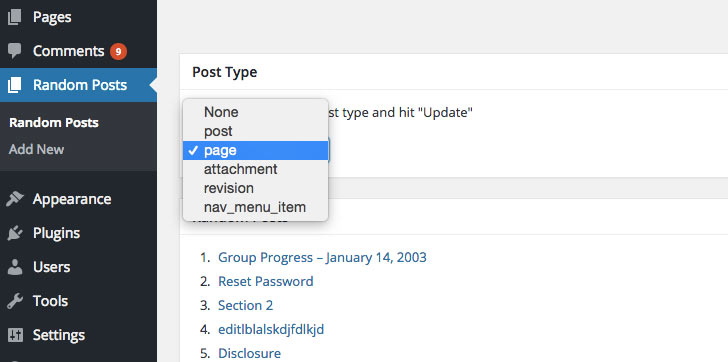Click the Random Posts menu icon
Viewport: 728px width, 362px height.
coord(14,85)
